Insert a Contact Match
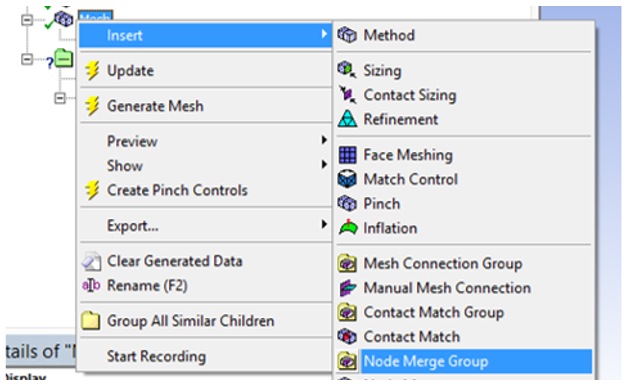Screen dimensions: 625x387 464,337
